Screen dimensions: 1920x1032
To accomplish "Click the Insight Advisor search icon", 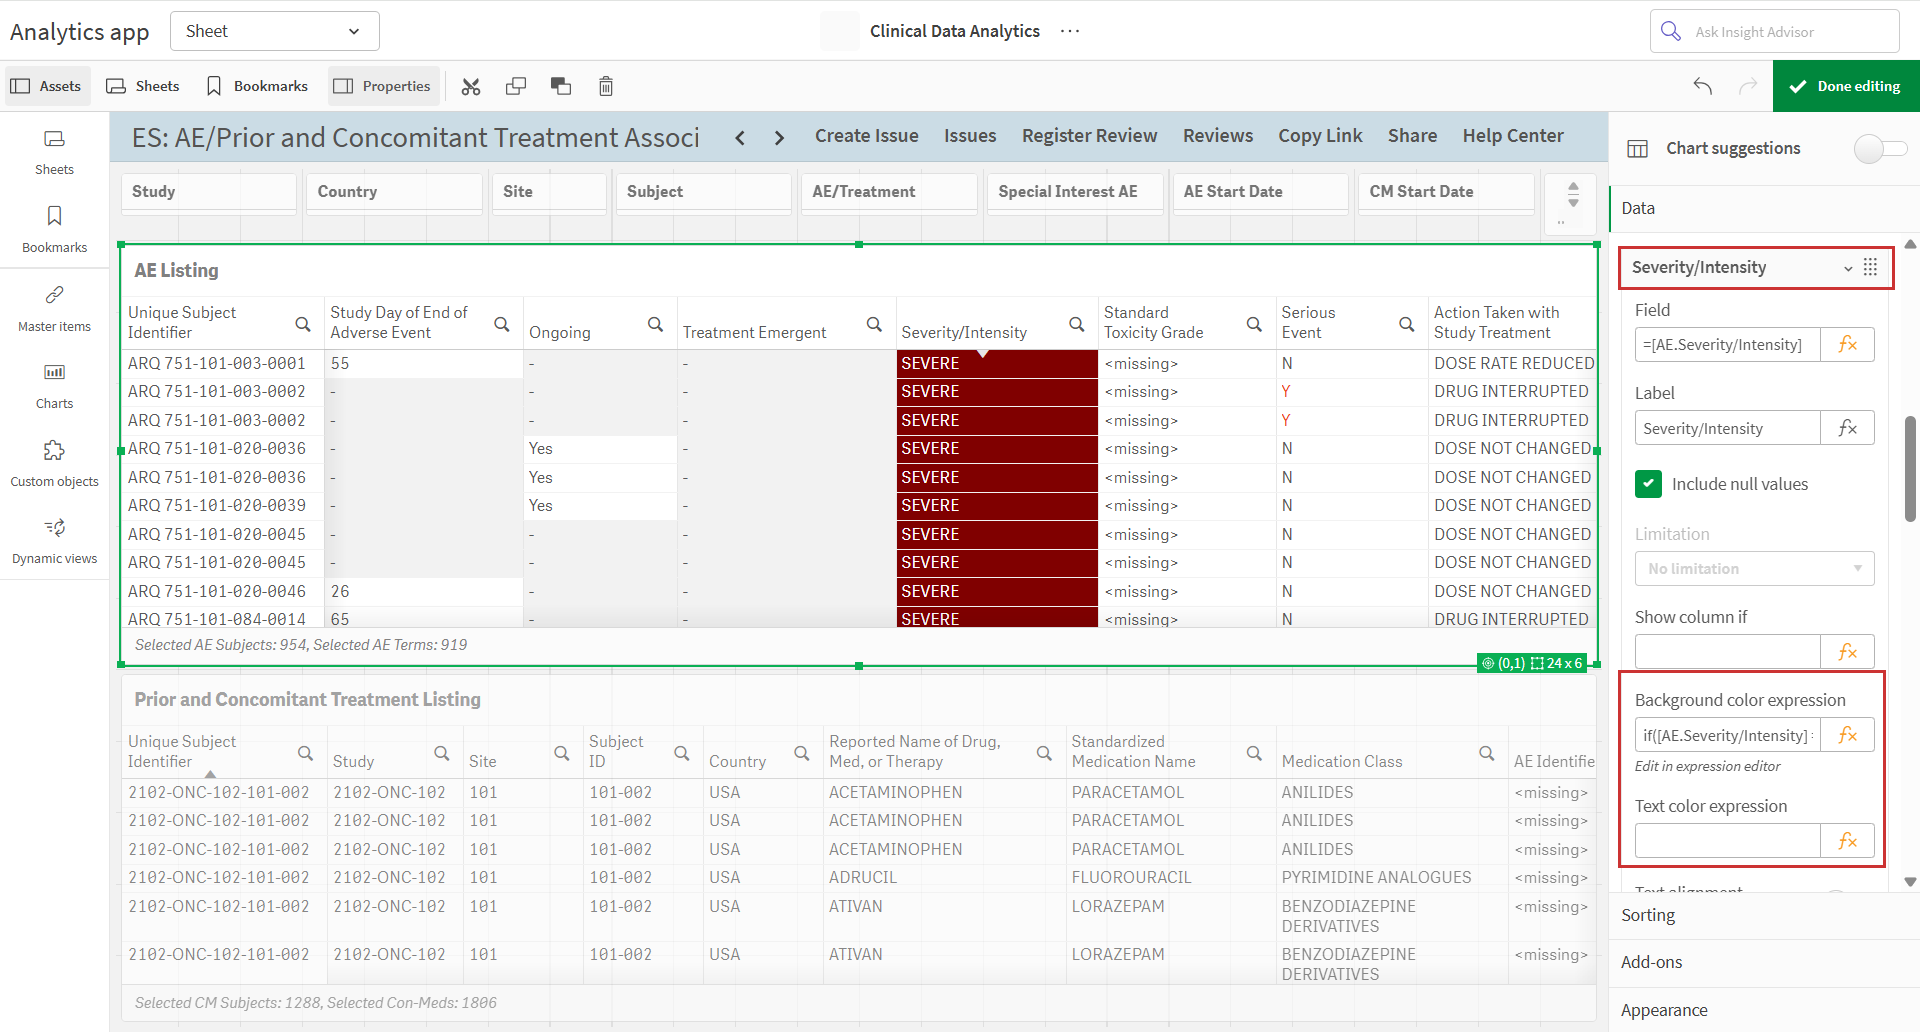I will pyautogui.click(x=1671, y=31).
